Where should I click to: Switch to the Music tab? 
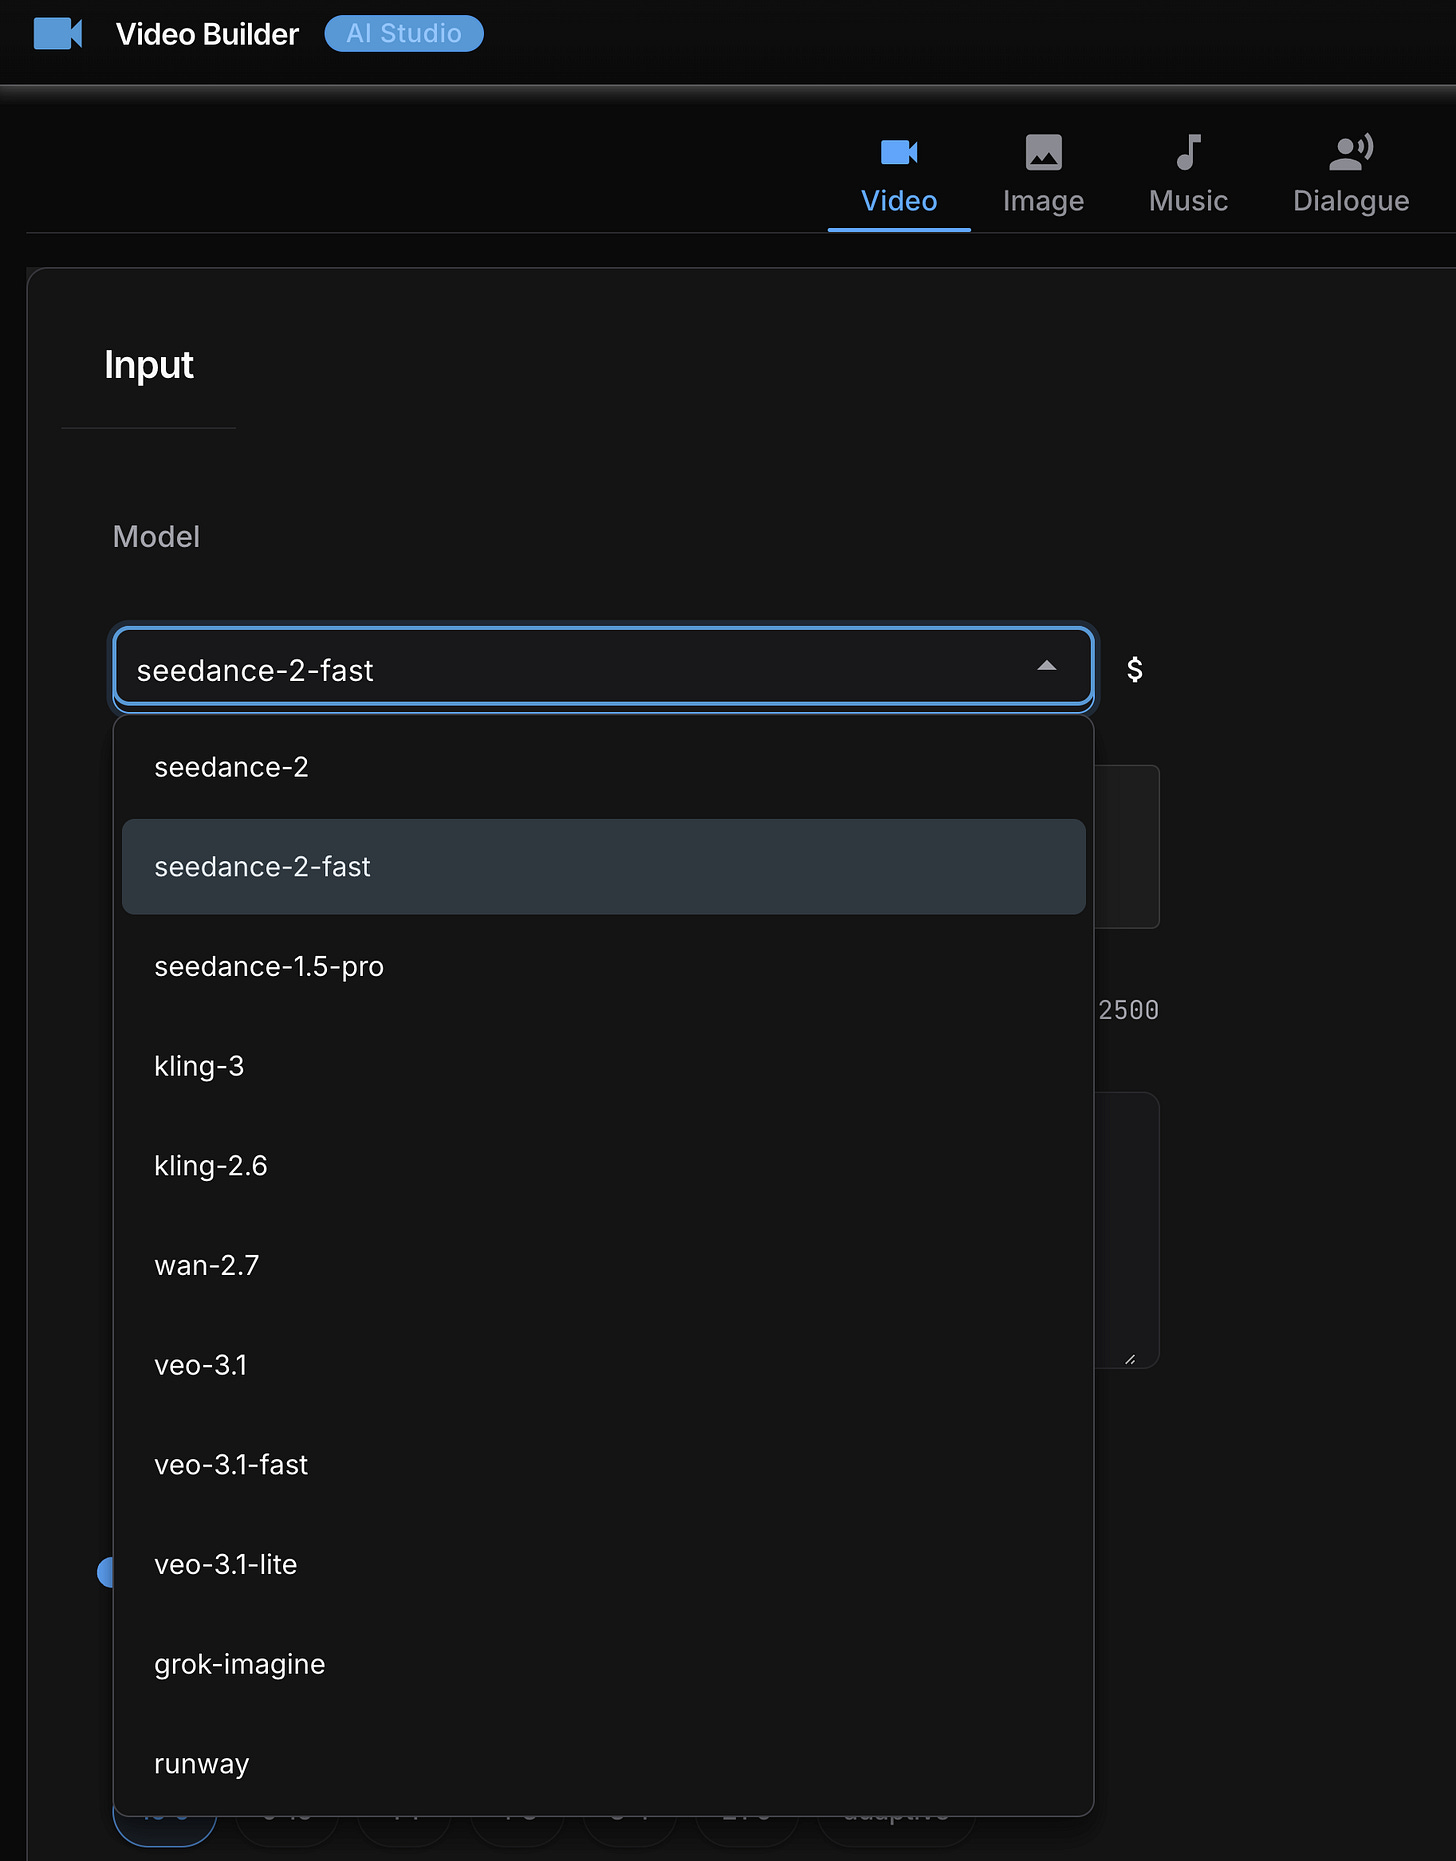(x=1188, y=176)
